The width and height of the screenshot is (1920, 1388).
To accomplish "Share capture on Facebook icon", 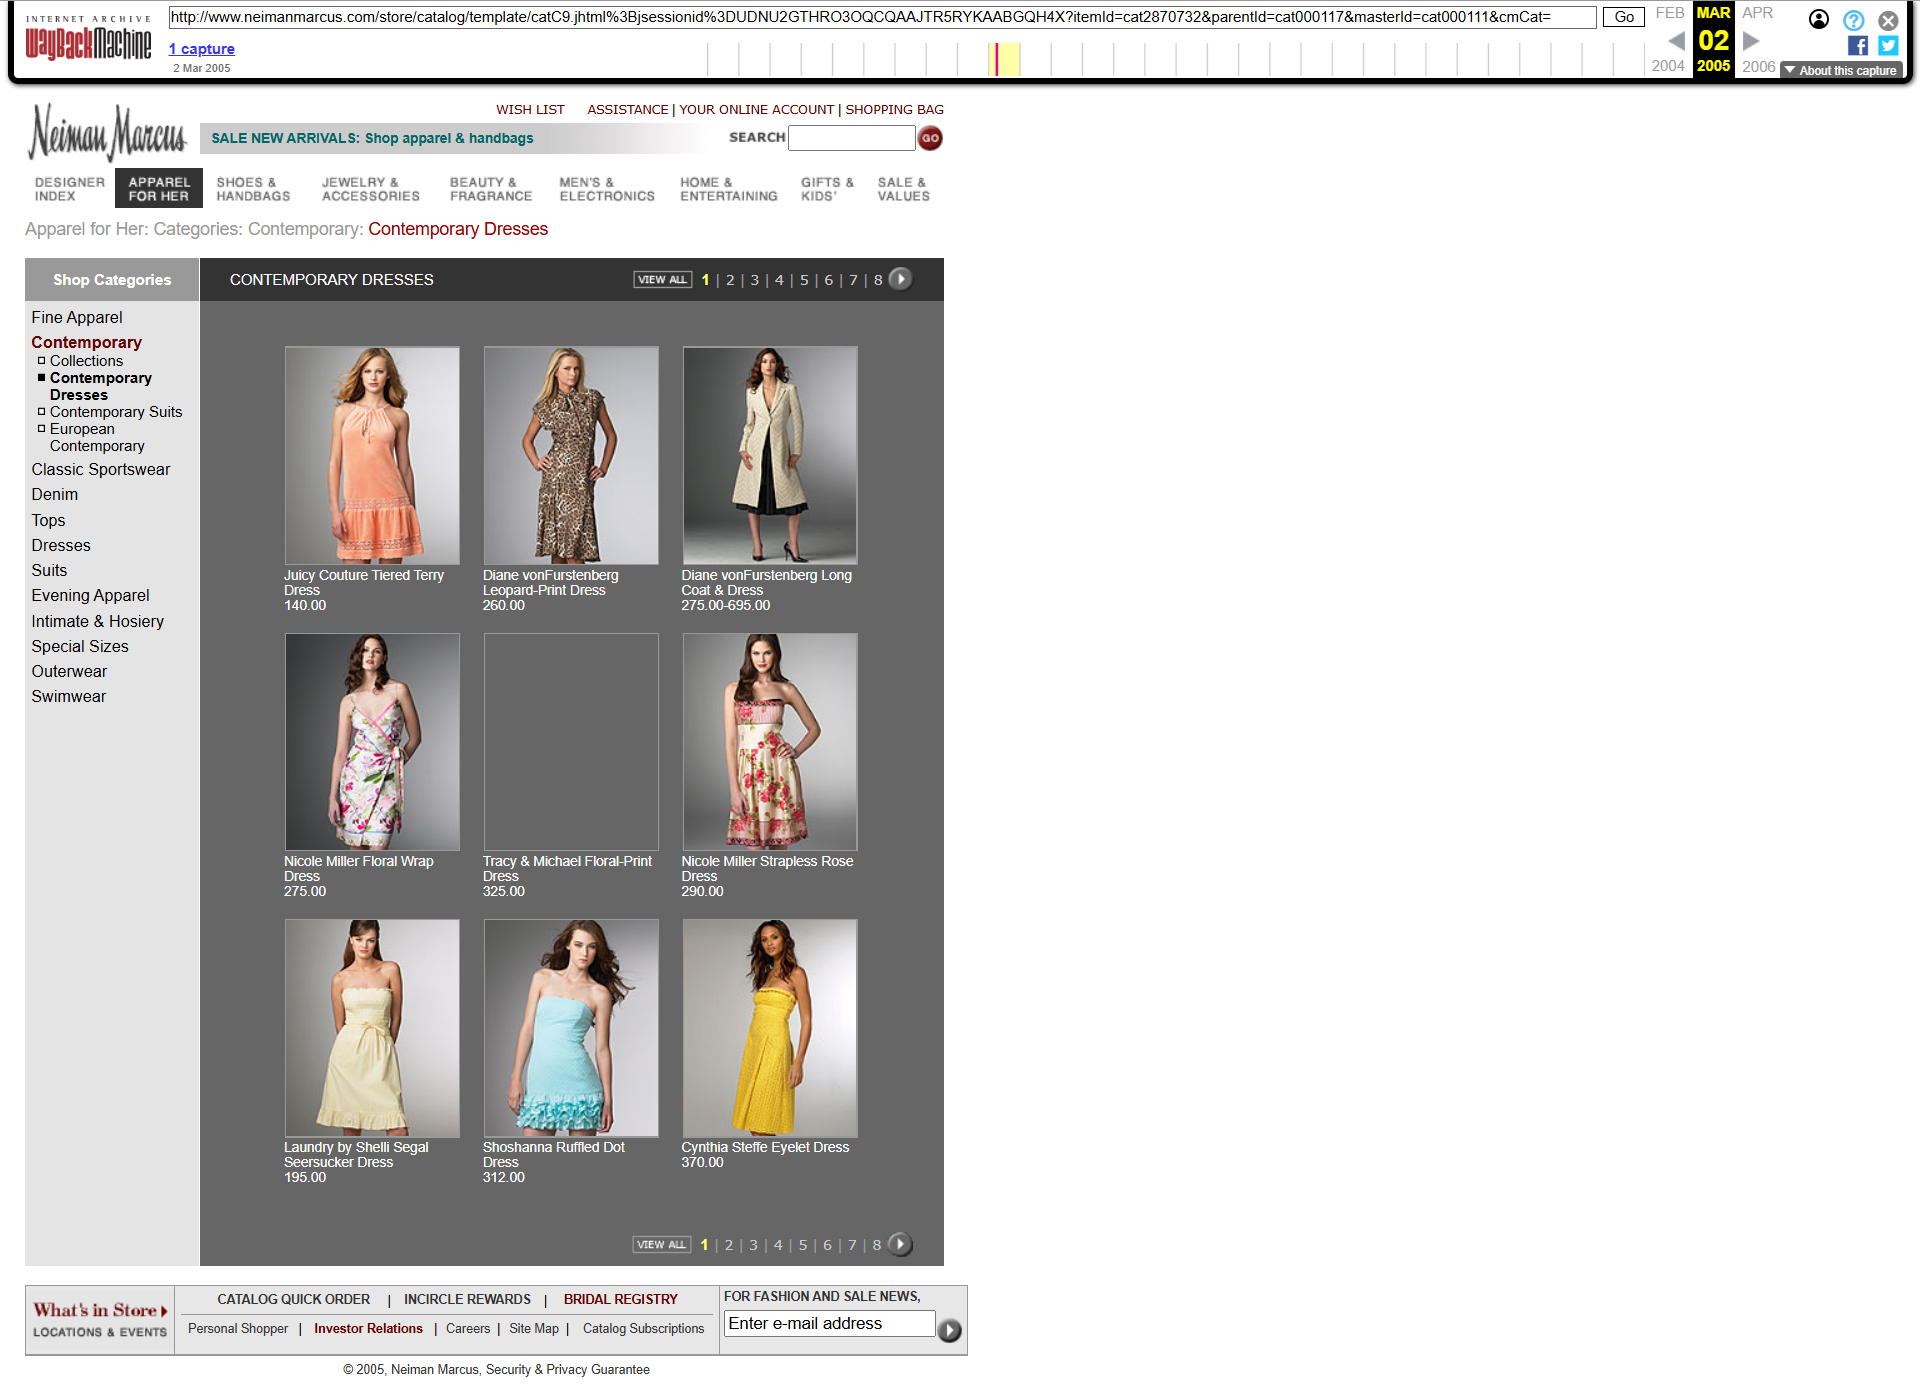I will click(1858, 46).
